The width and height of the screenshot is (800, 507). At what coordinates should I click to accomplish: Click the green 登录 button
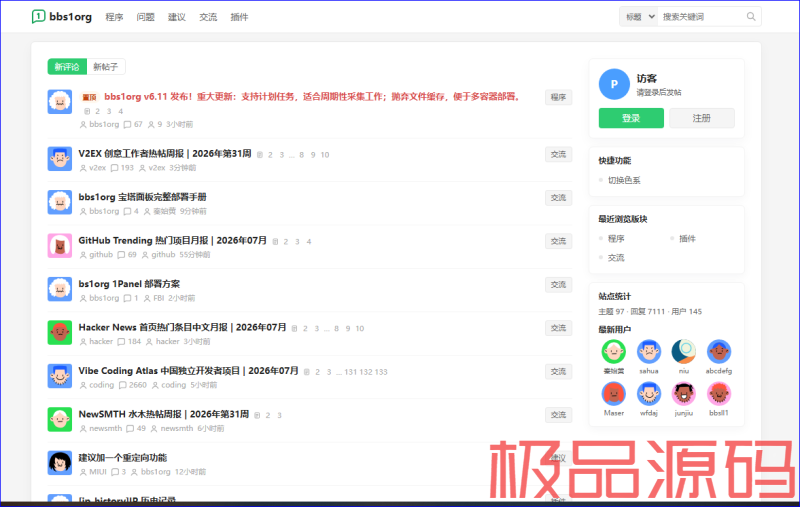(x=631, y=118)
